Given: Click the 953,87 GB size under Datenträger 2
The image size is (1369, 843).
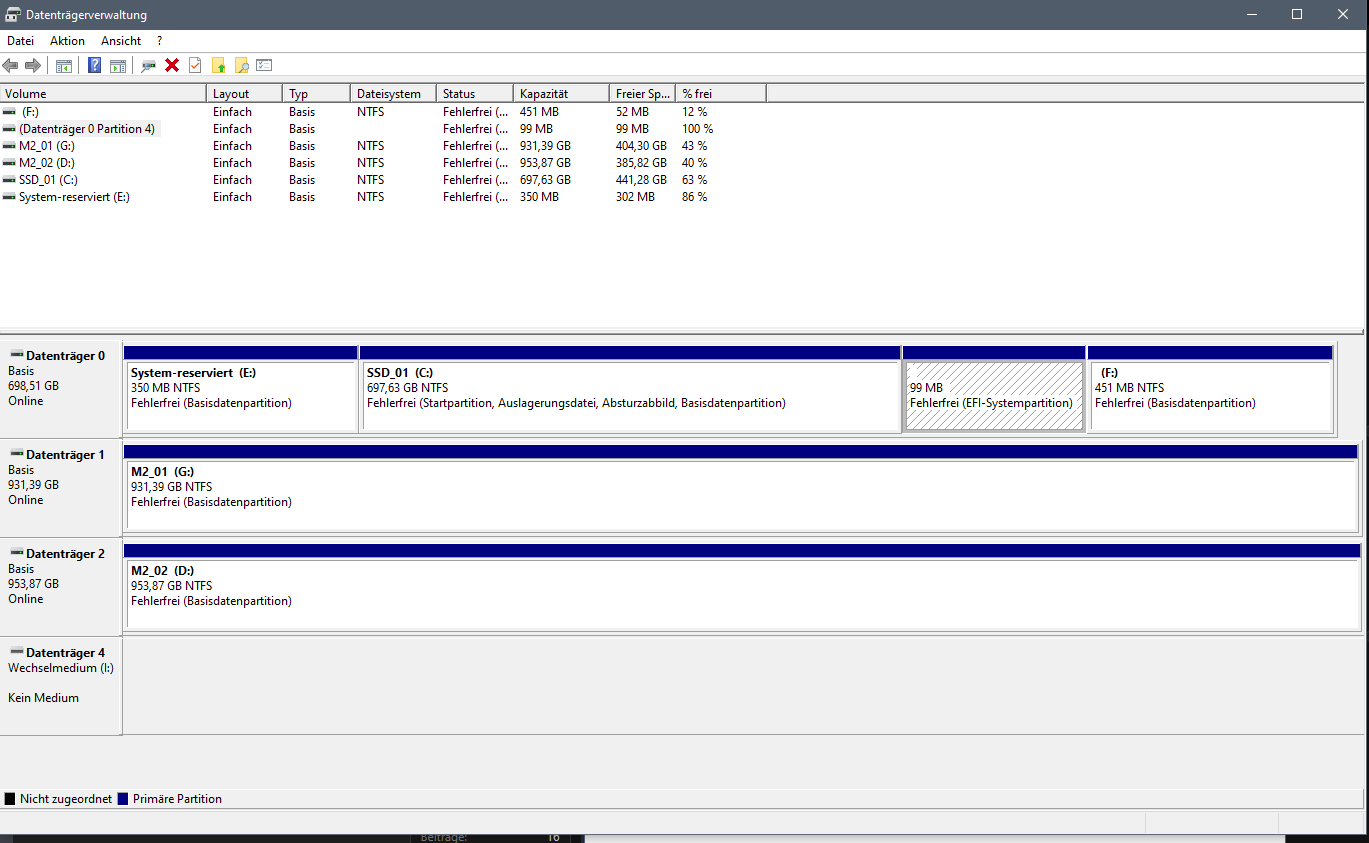Looking at the screenshot, I should point(33,584).
